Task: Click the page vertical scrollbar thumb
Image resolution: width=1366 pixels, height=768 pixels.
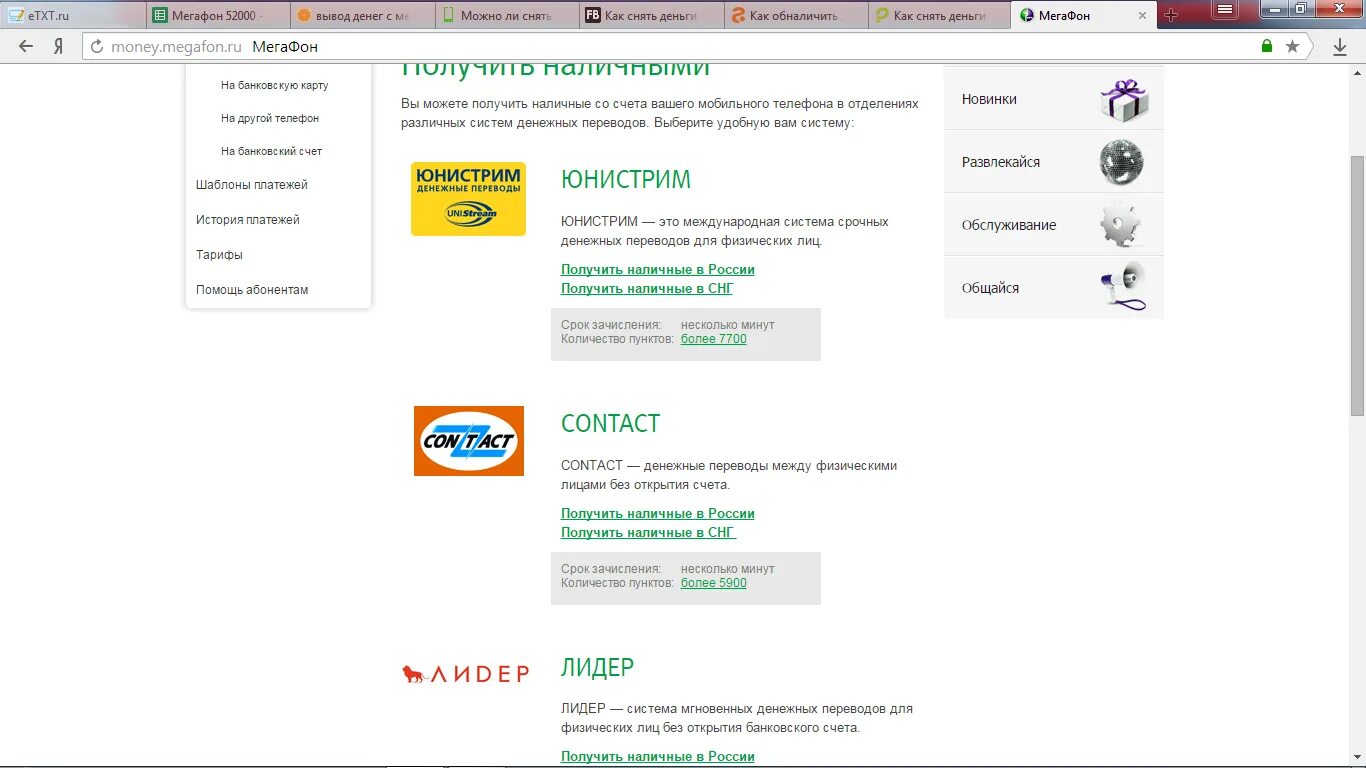Action: (1357, 285)
